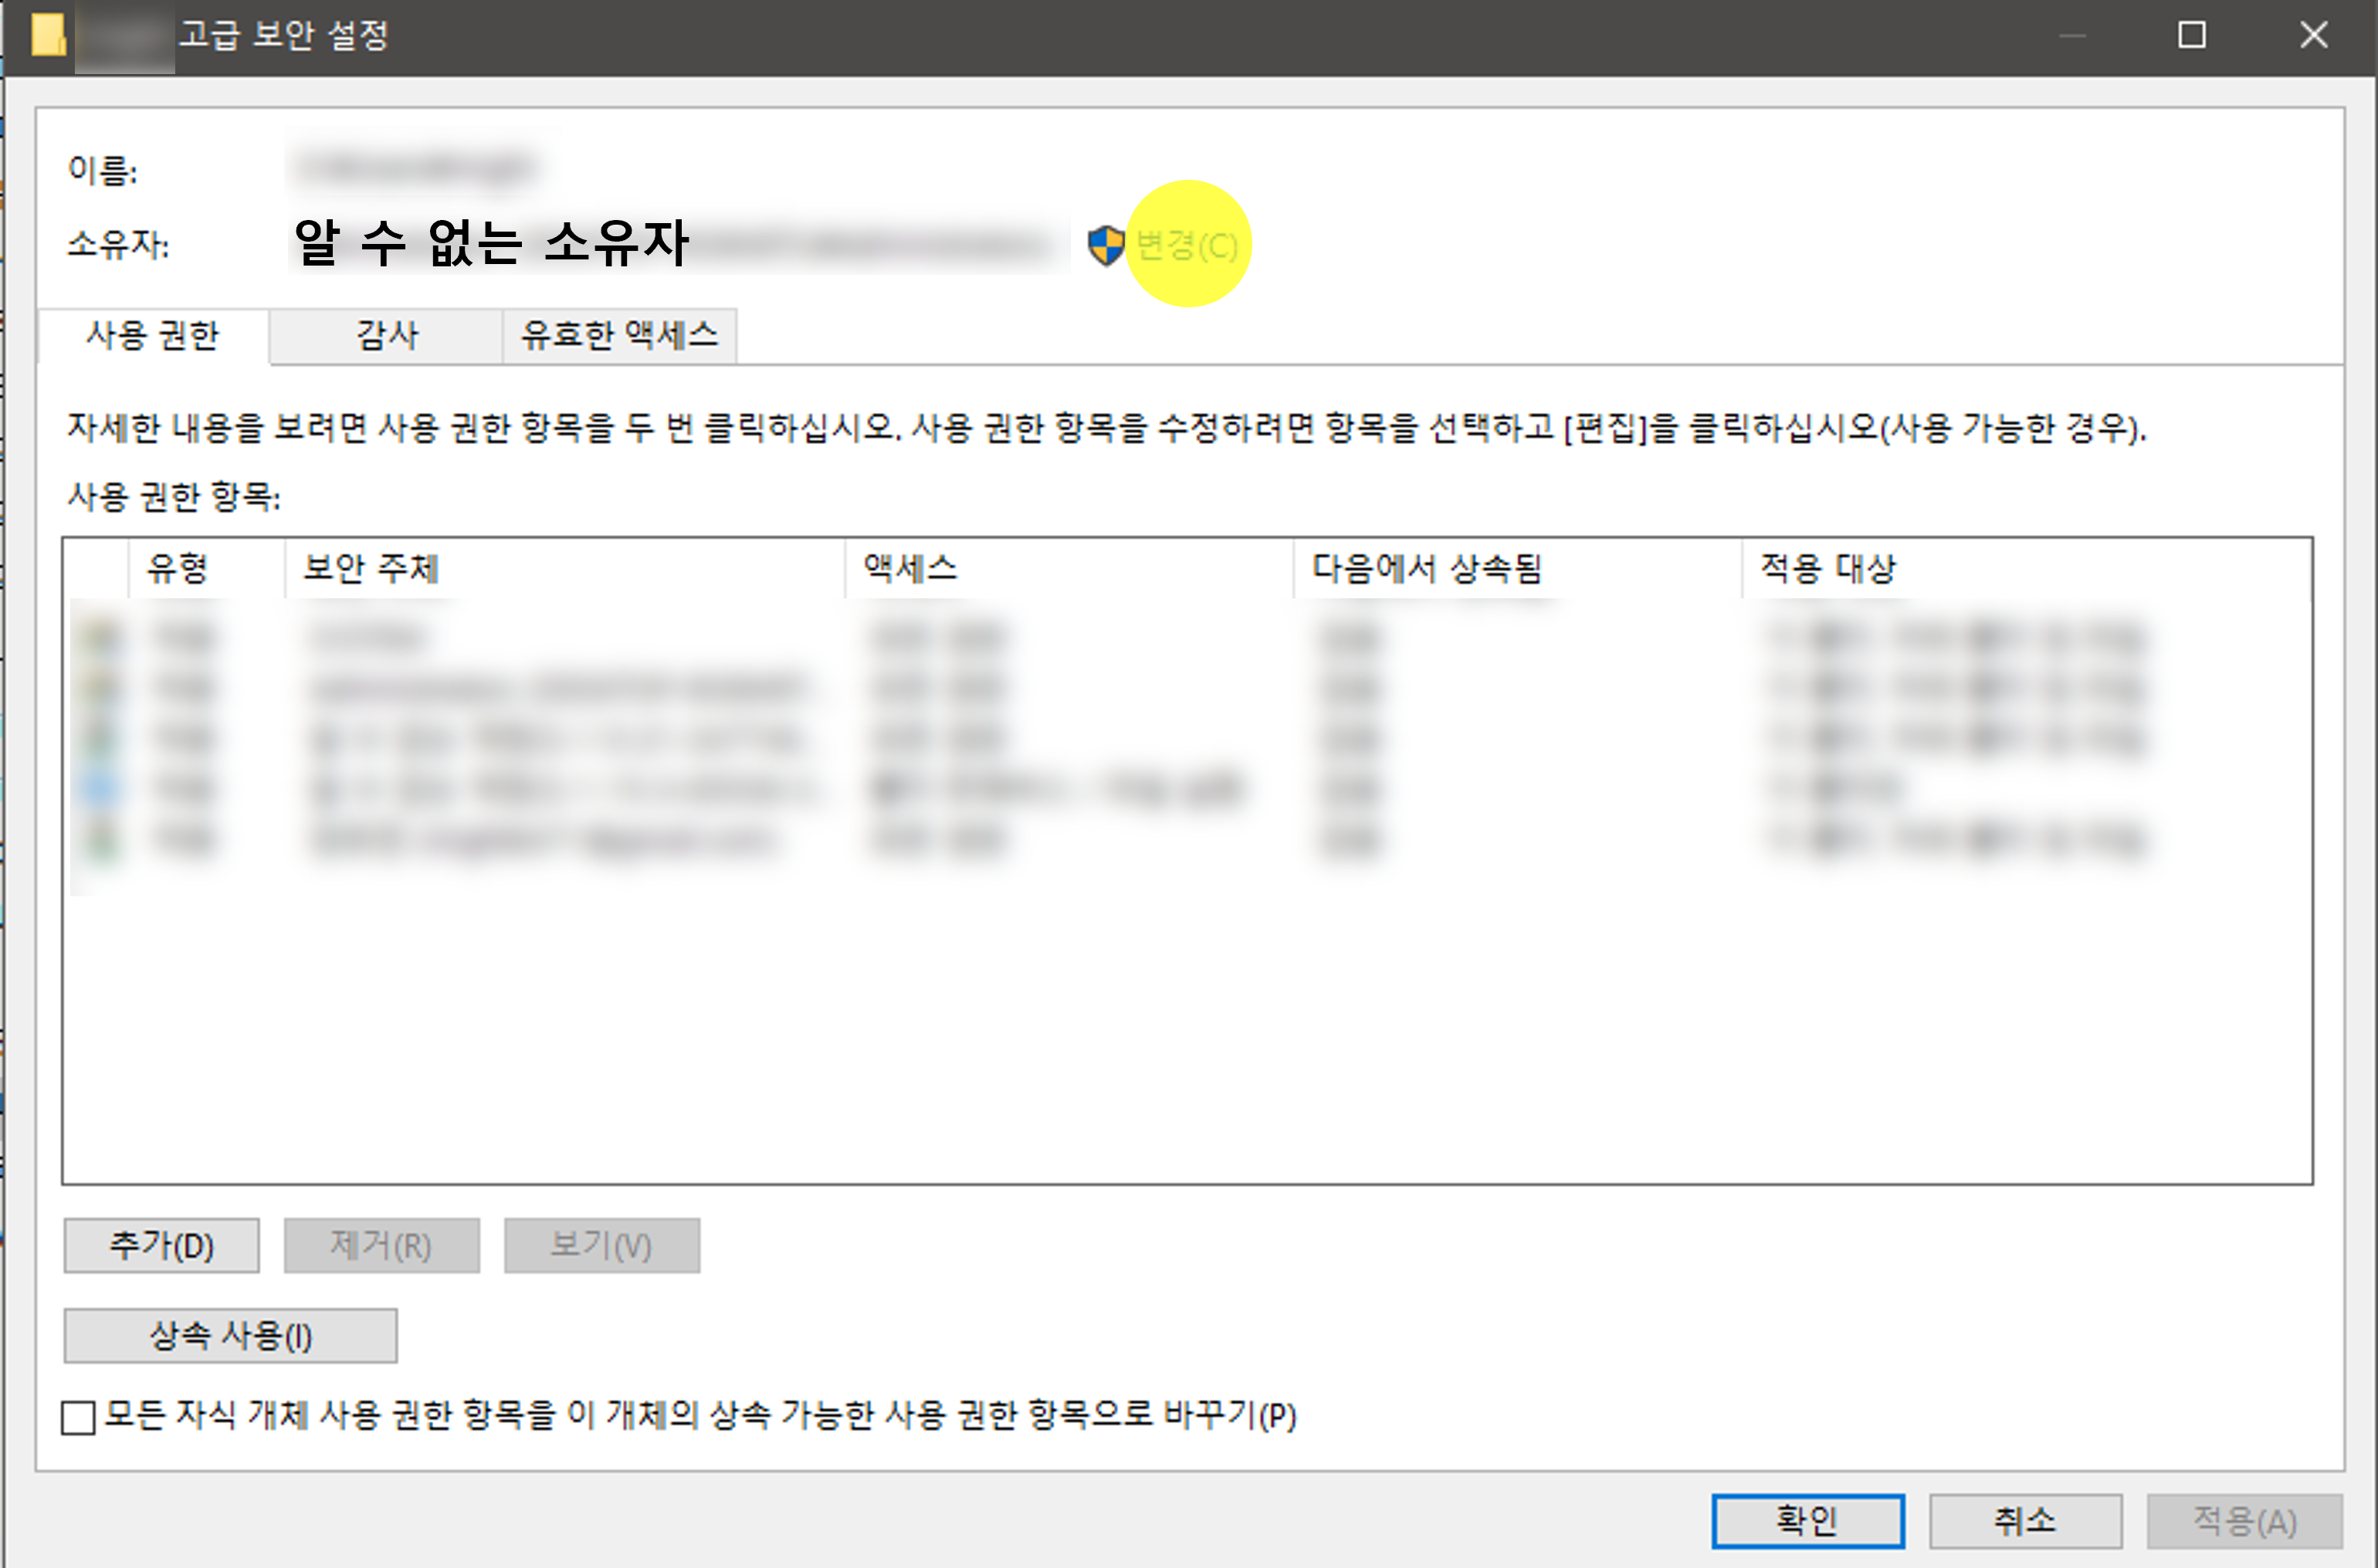The width and height of the screenshot is (2378, 1568).
Task: Select the 사용 권한 tab
Action: tap(152, 337)
